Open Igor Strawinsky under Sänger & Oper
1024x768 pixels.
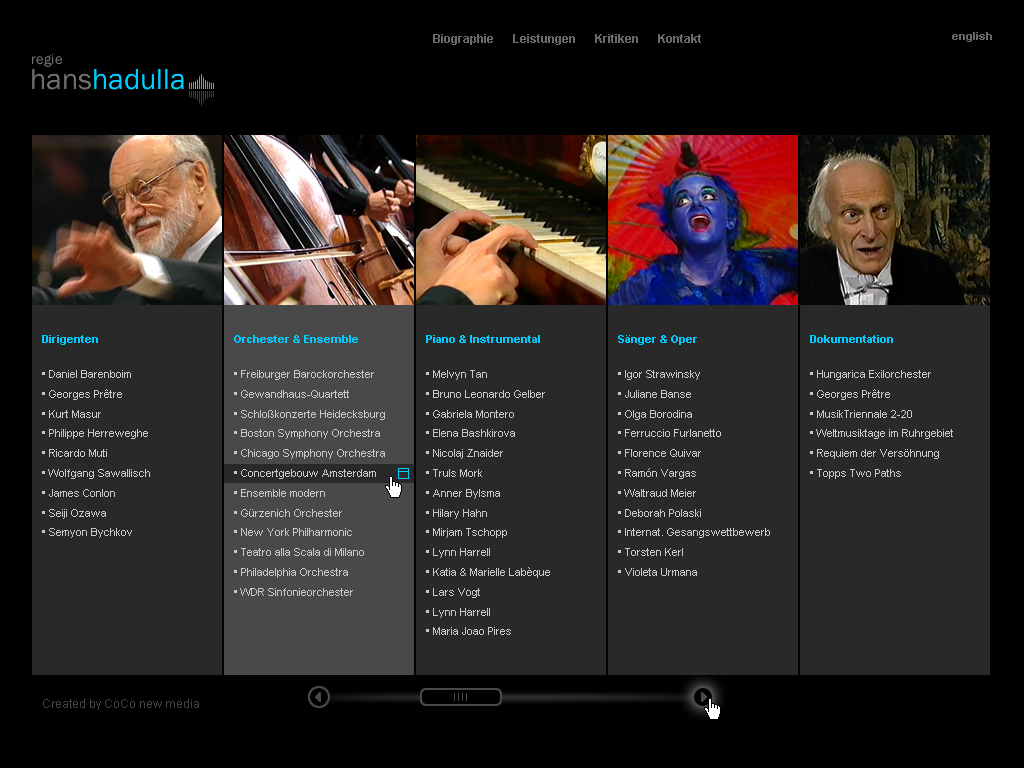(x=662, y=374)
